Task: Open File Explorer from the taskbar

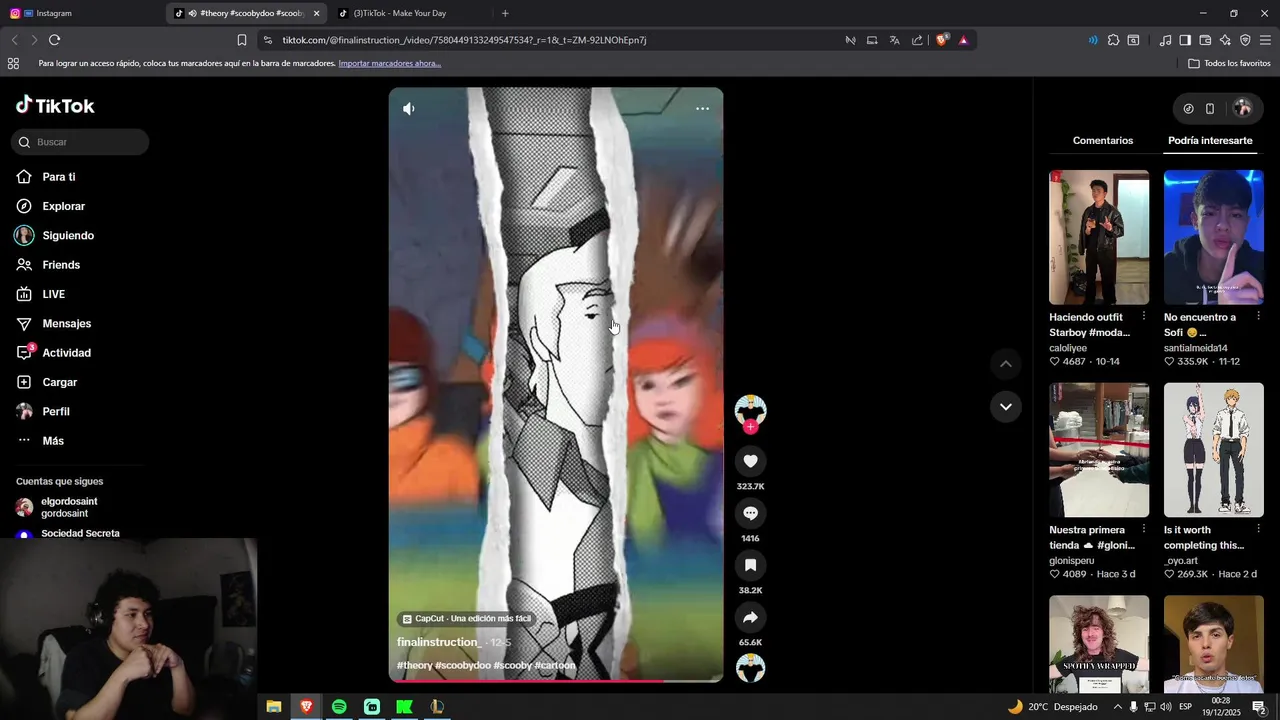Action: [273, 707]
